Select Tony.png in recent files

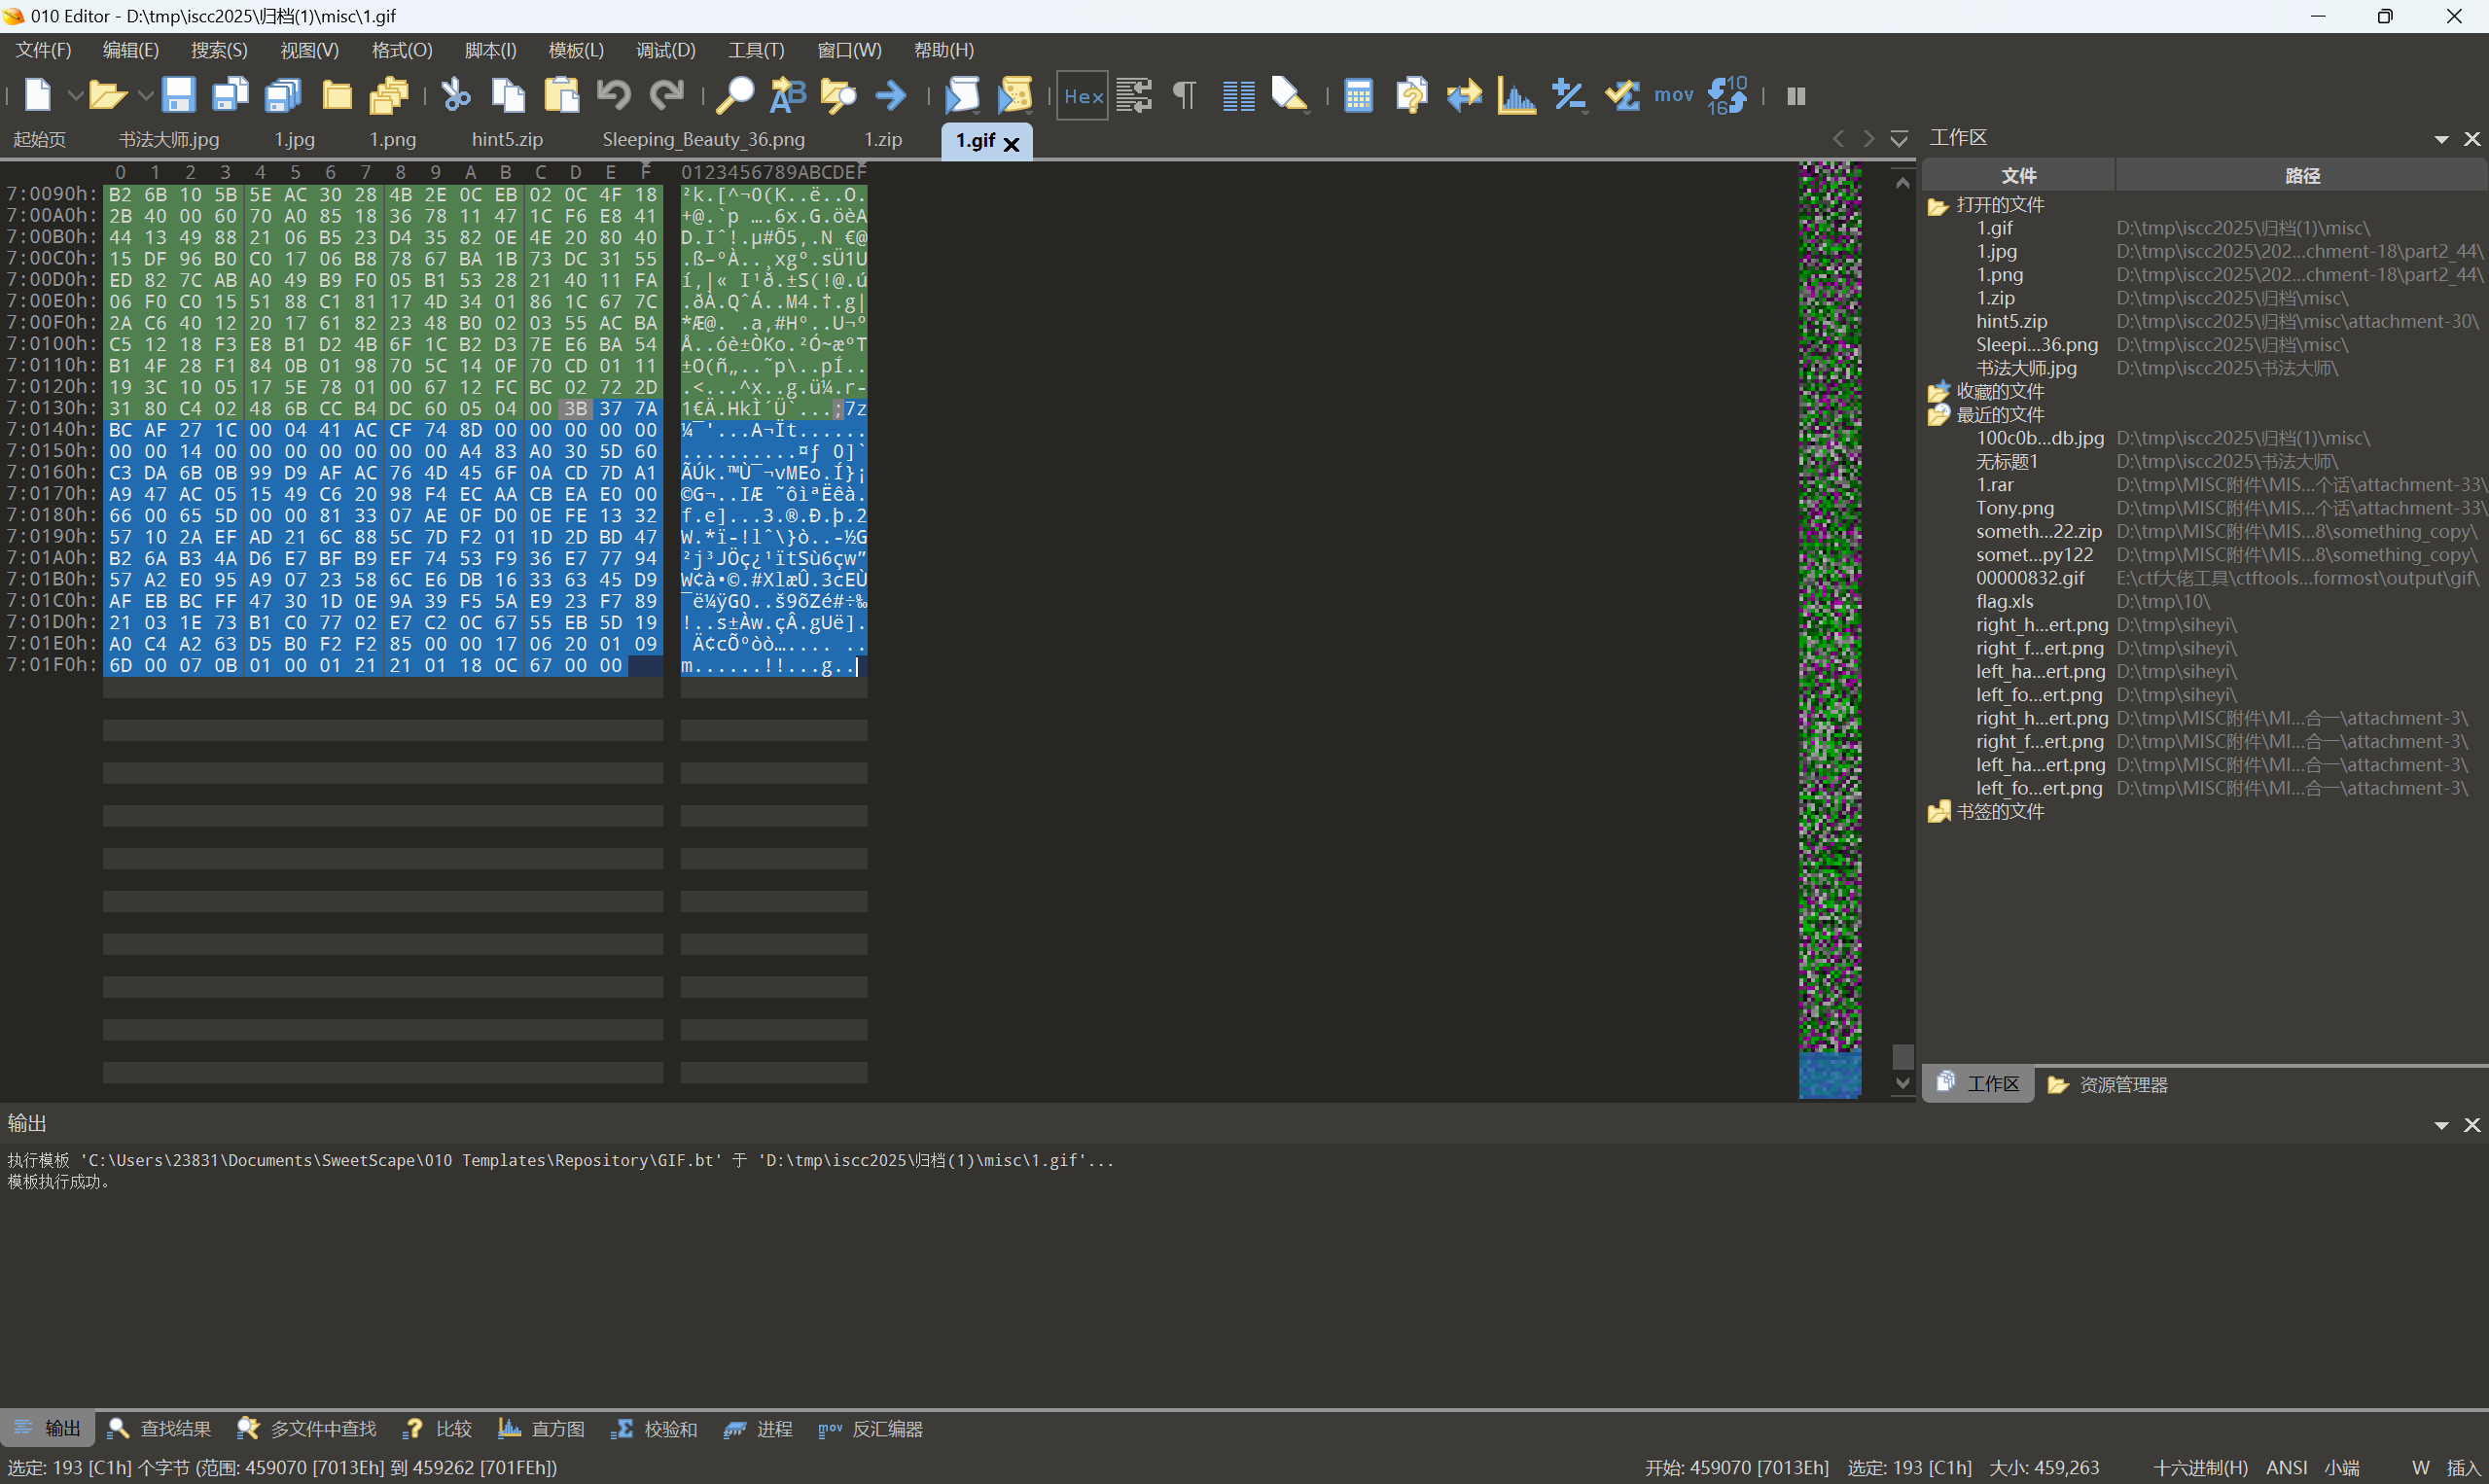2014,508
